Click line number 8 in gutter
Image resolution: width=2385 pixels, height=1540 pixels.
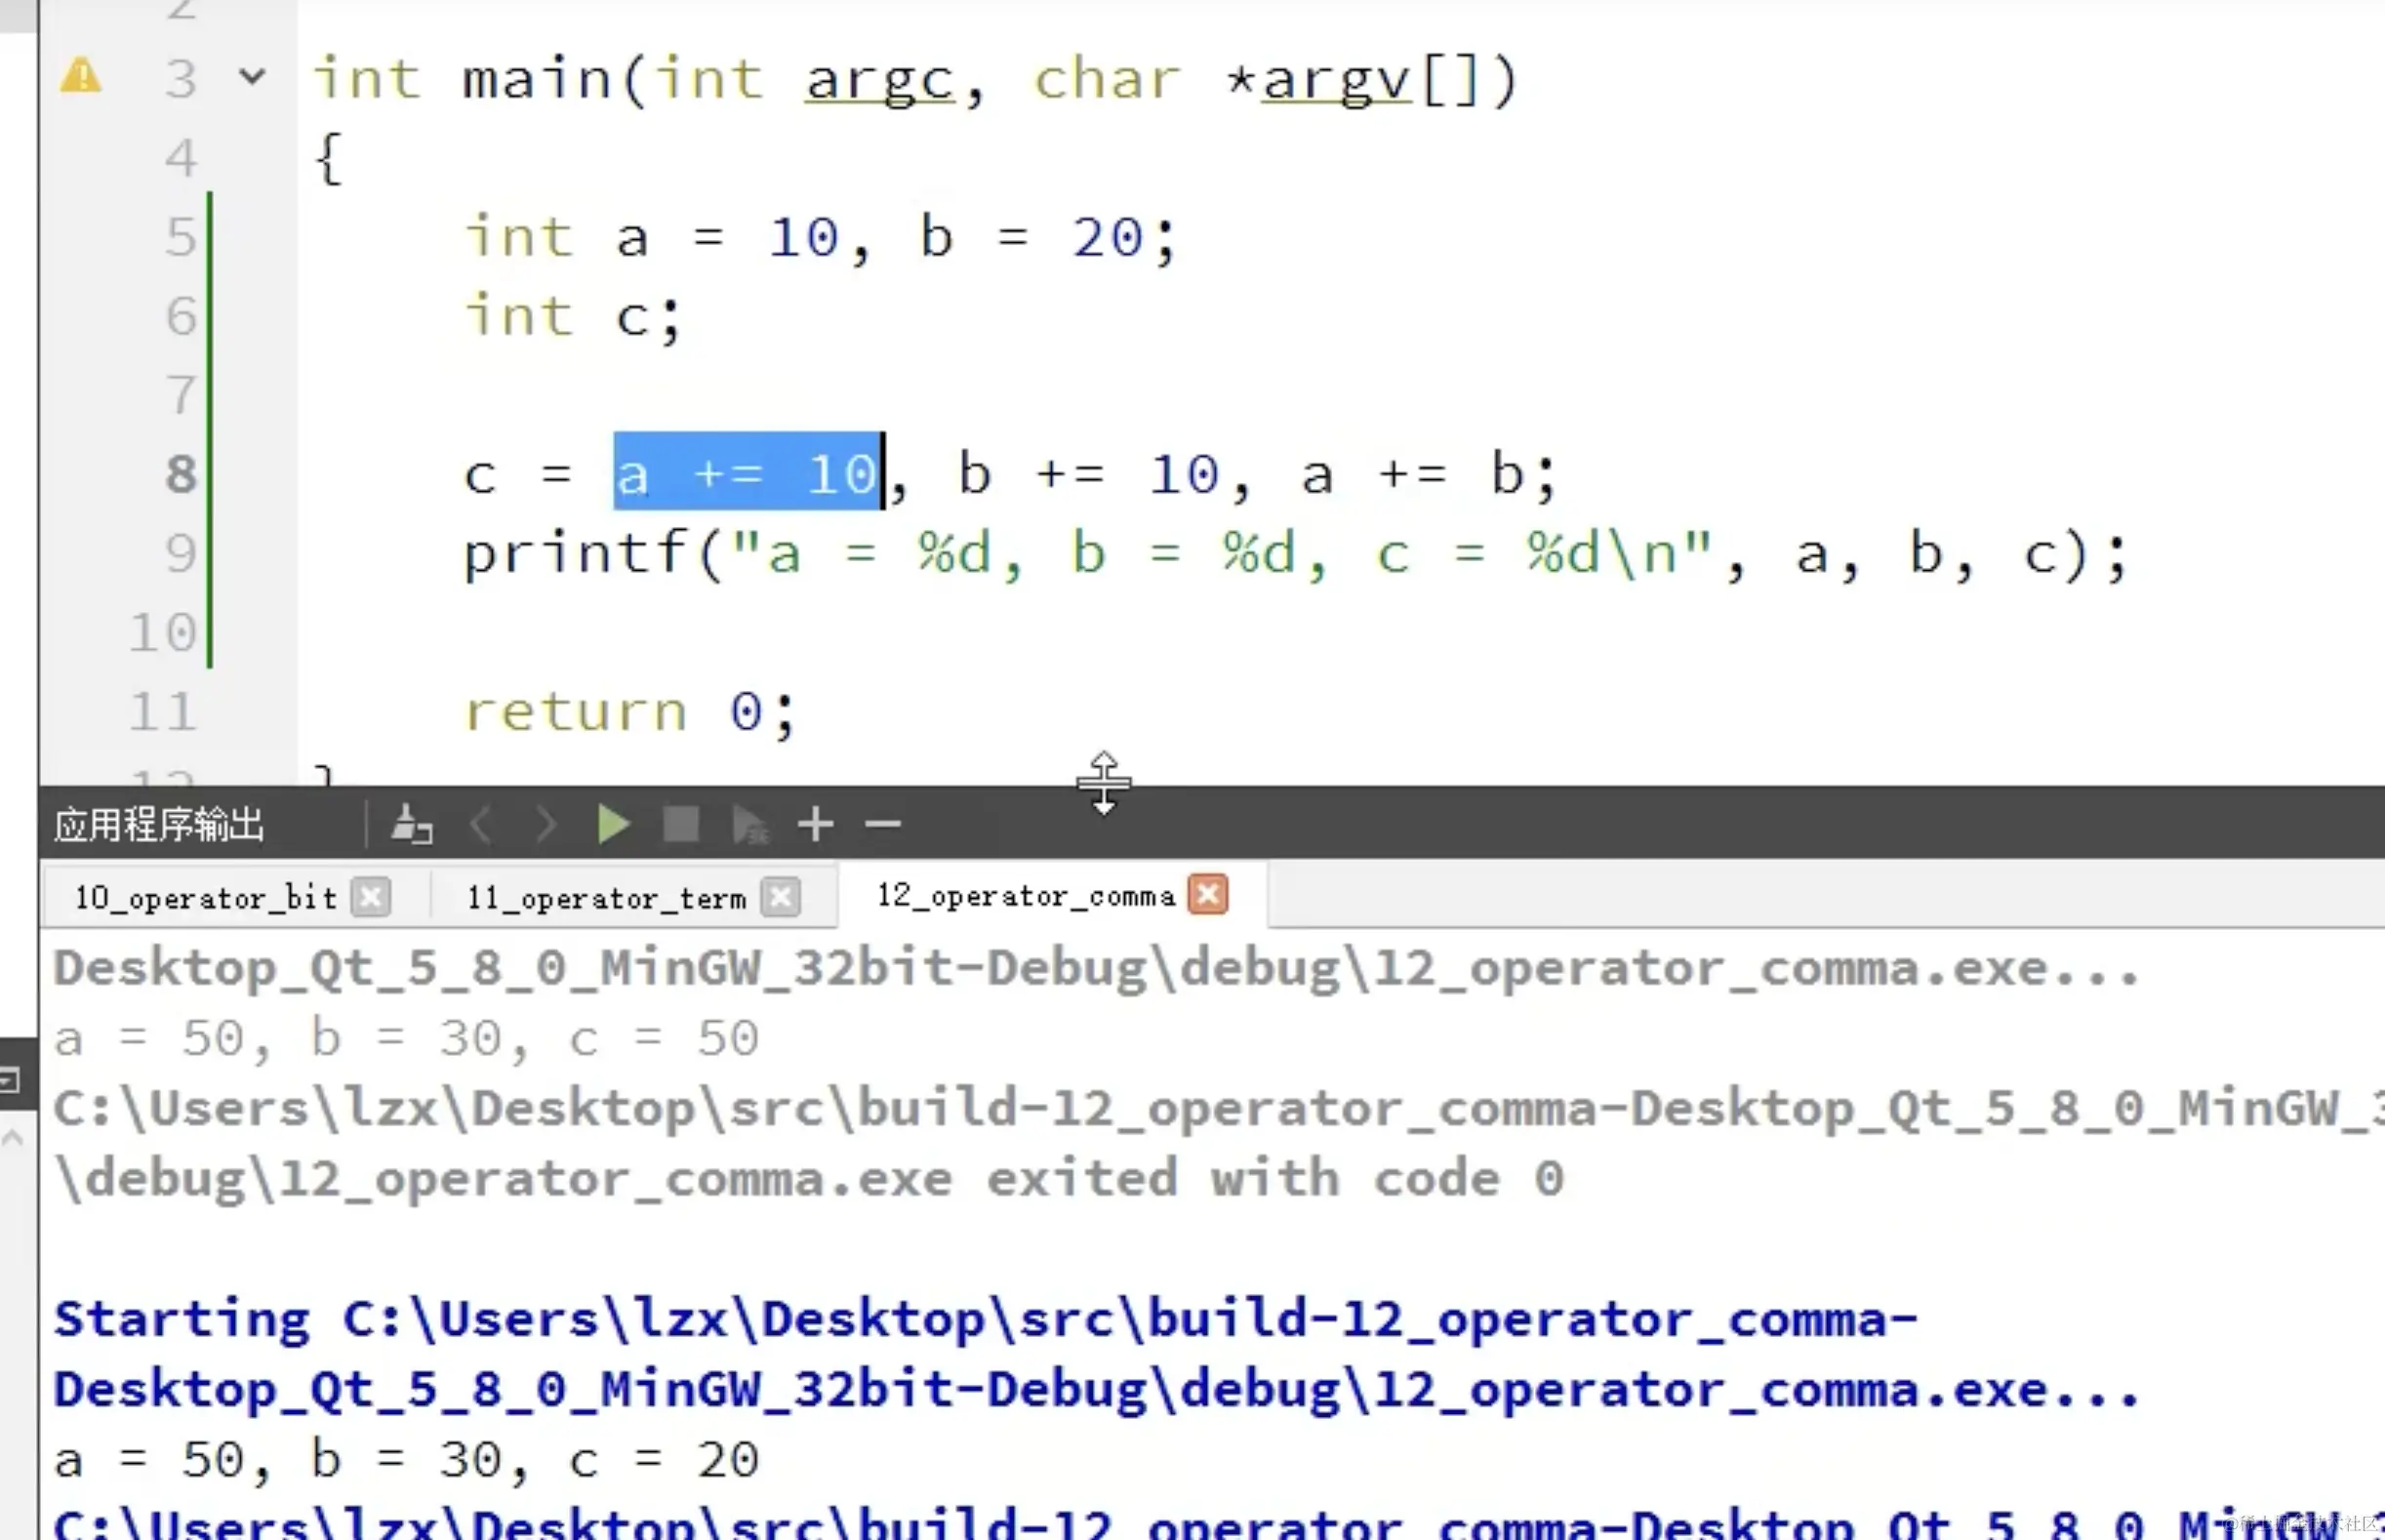coord(181,474)
